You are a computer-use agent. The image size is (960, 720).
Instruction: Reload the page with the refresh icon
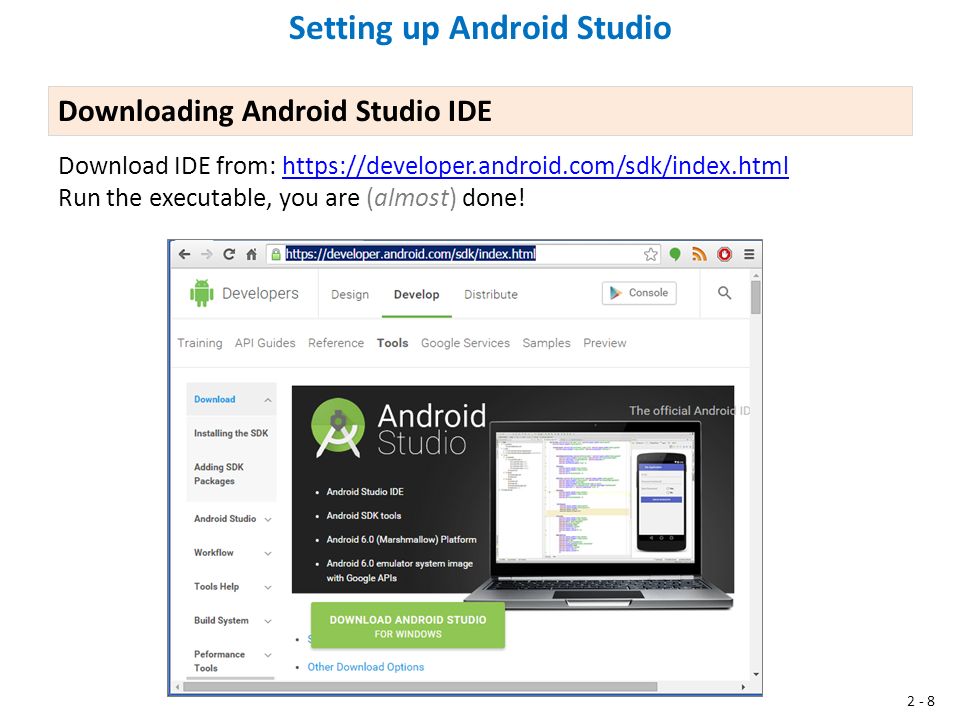pos(229,254)
